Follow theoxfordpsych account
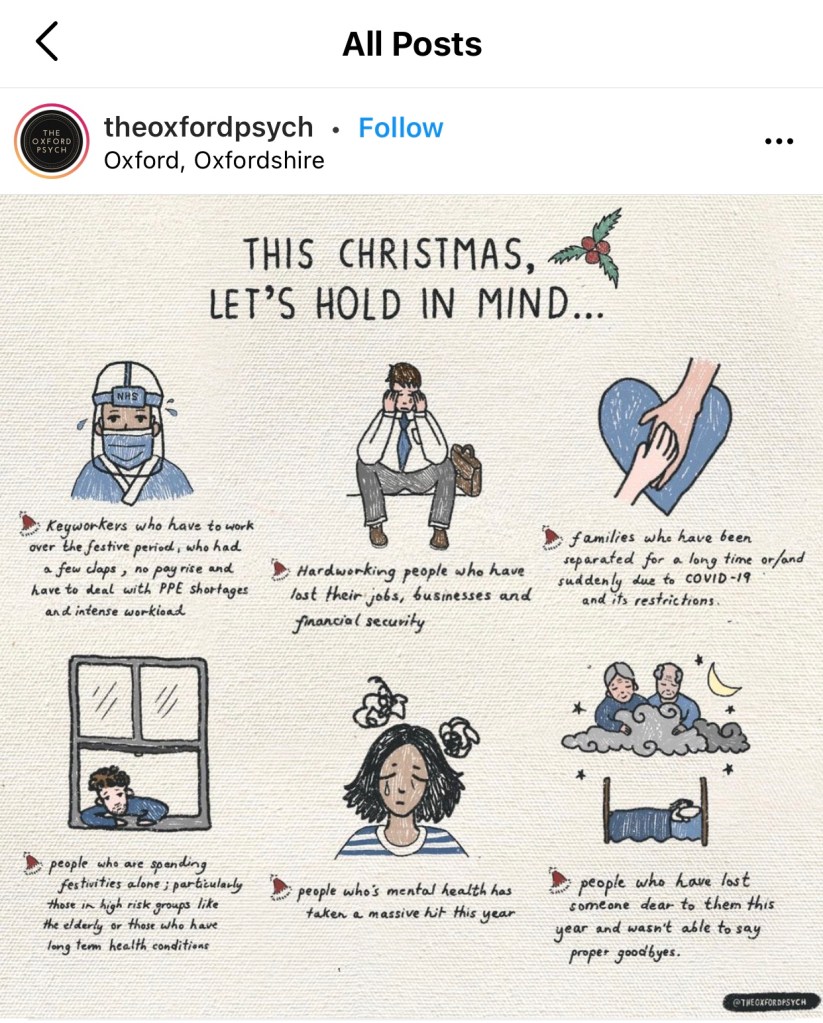This screenshot has width=823, height=1023. coord(401,127)
